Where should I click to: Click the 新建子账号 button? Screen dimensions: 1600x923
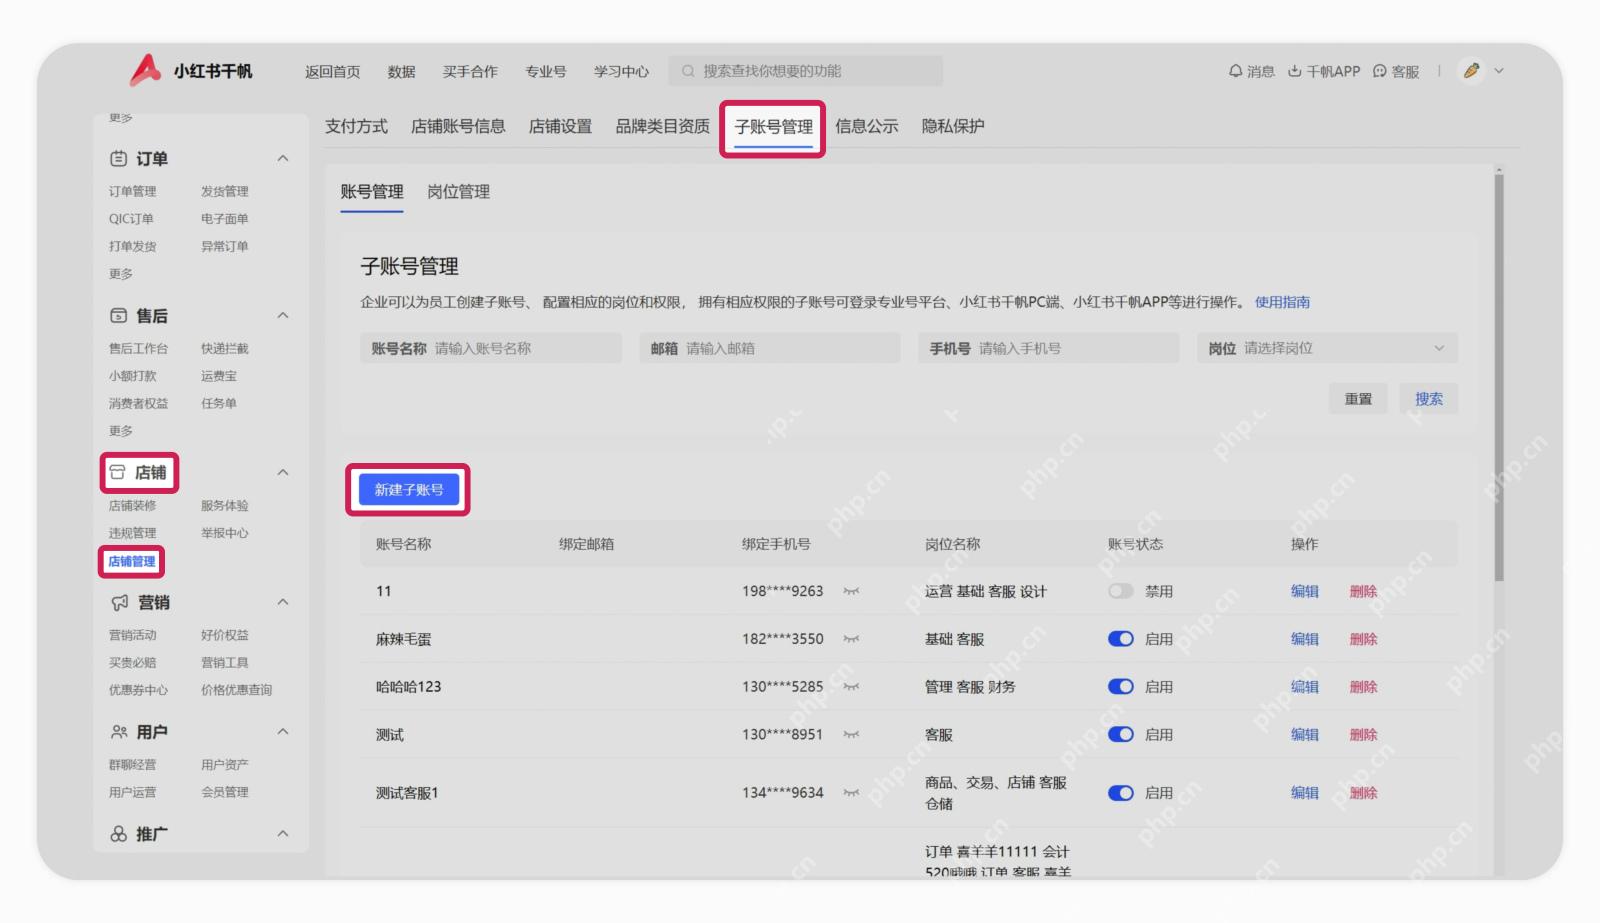point(409,490)
